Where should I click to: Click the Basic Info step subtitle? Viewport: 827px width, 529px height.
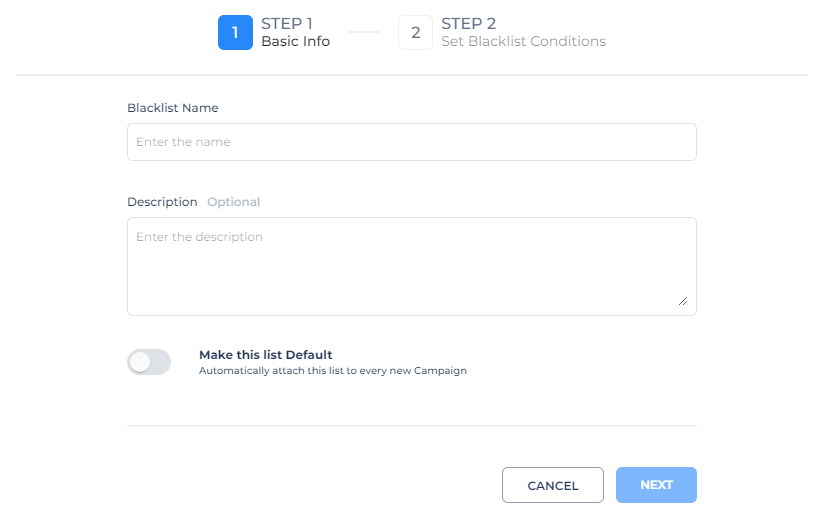click(295, 42)
